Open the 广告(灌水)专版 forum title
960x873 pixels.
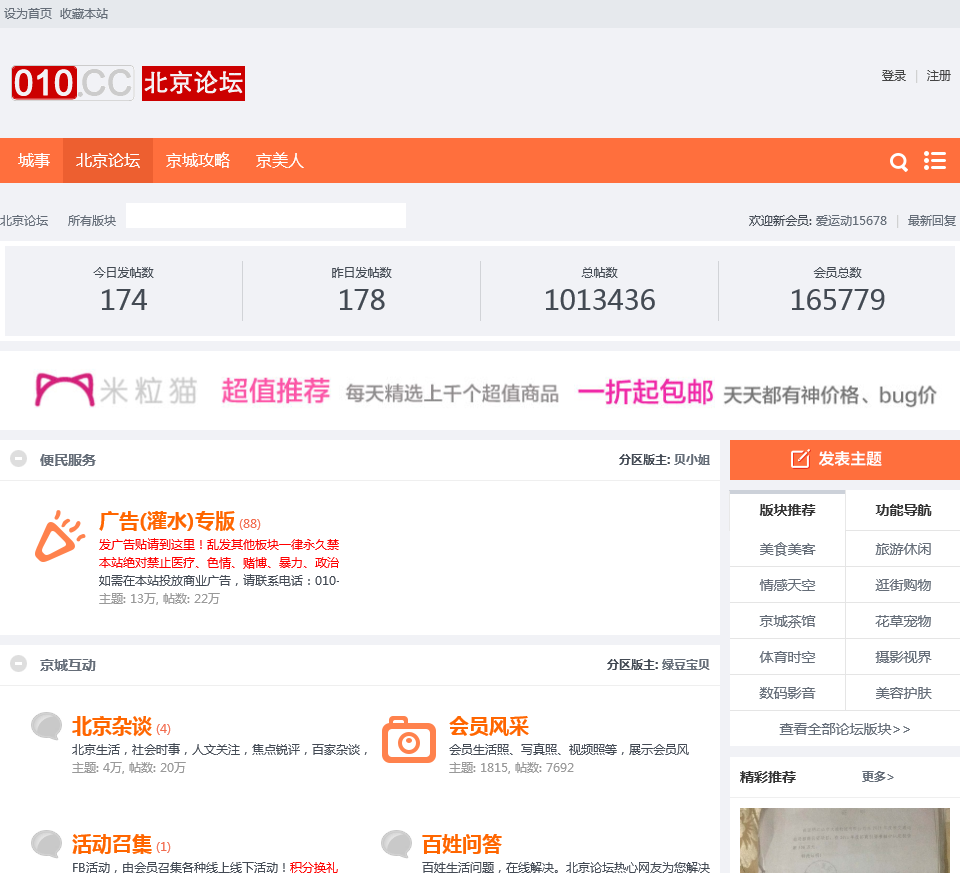[167, 521]
